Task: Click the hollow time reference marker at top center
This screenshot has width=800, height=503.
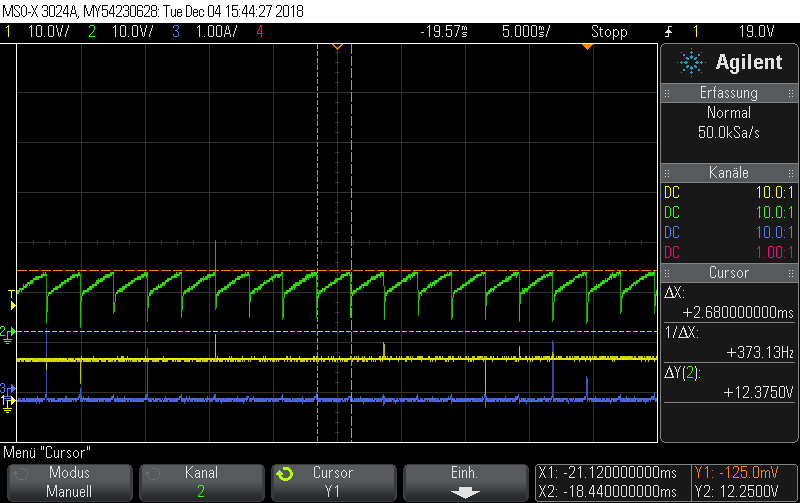Action: [x=337, y=47]
